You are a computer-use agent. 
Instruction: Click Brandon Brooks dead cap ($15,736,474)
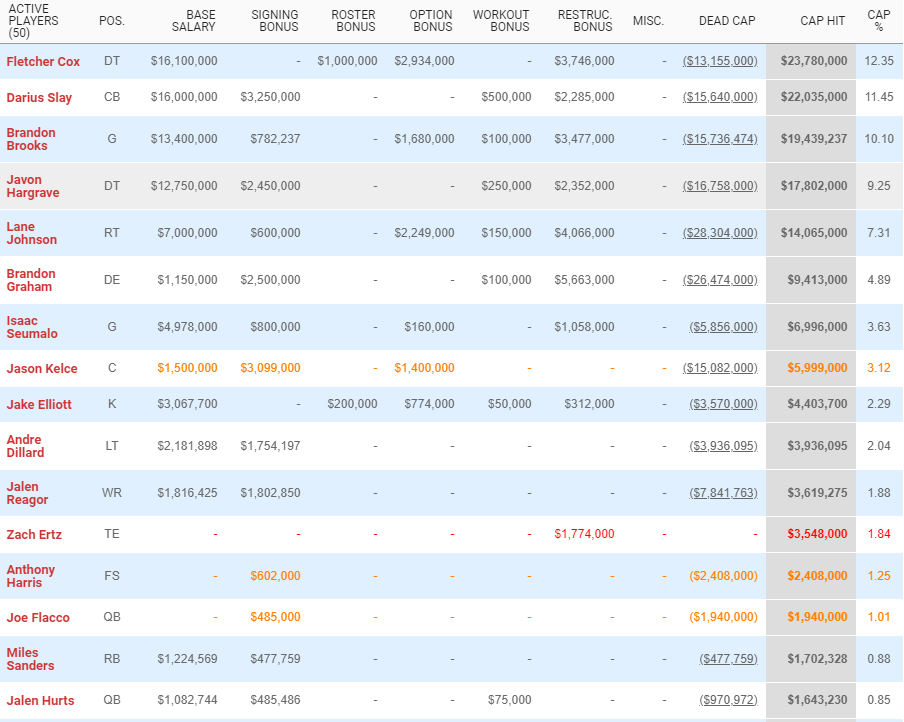tap(720, 139)
